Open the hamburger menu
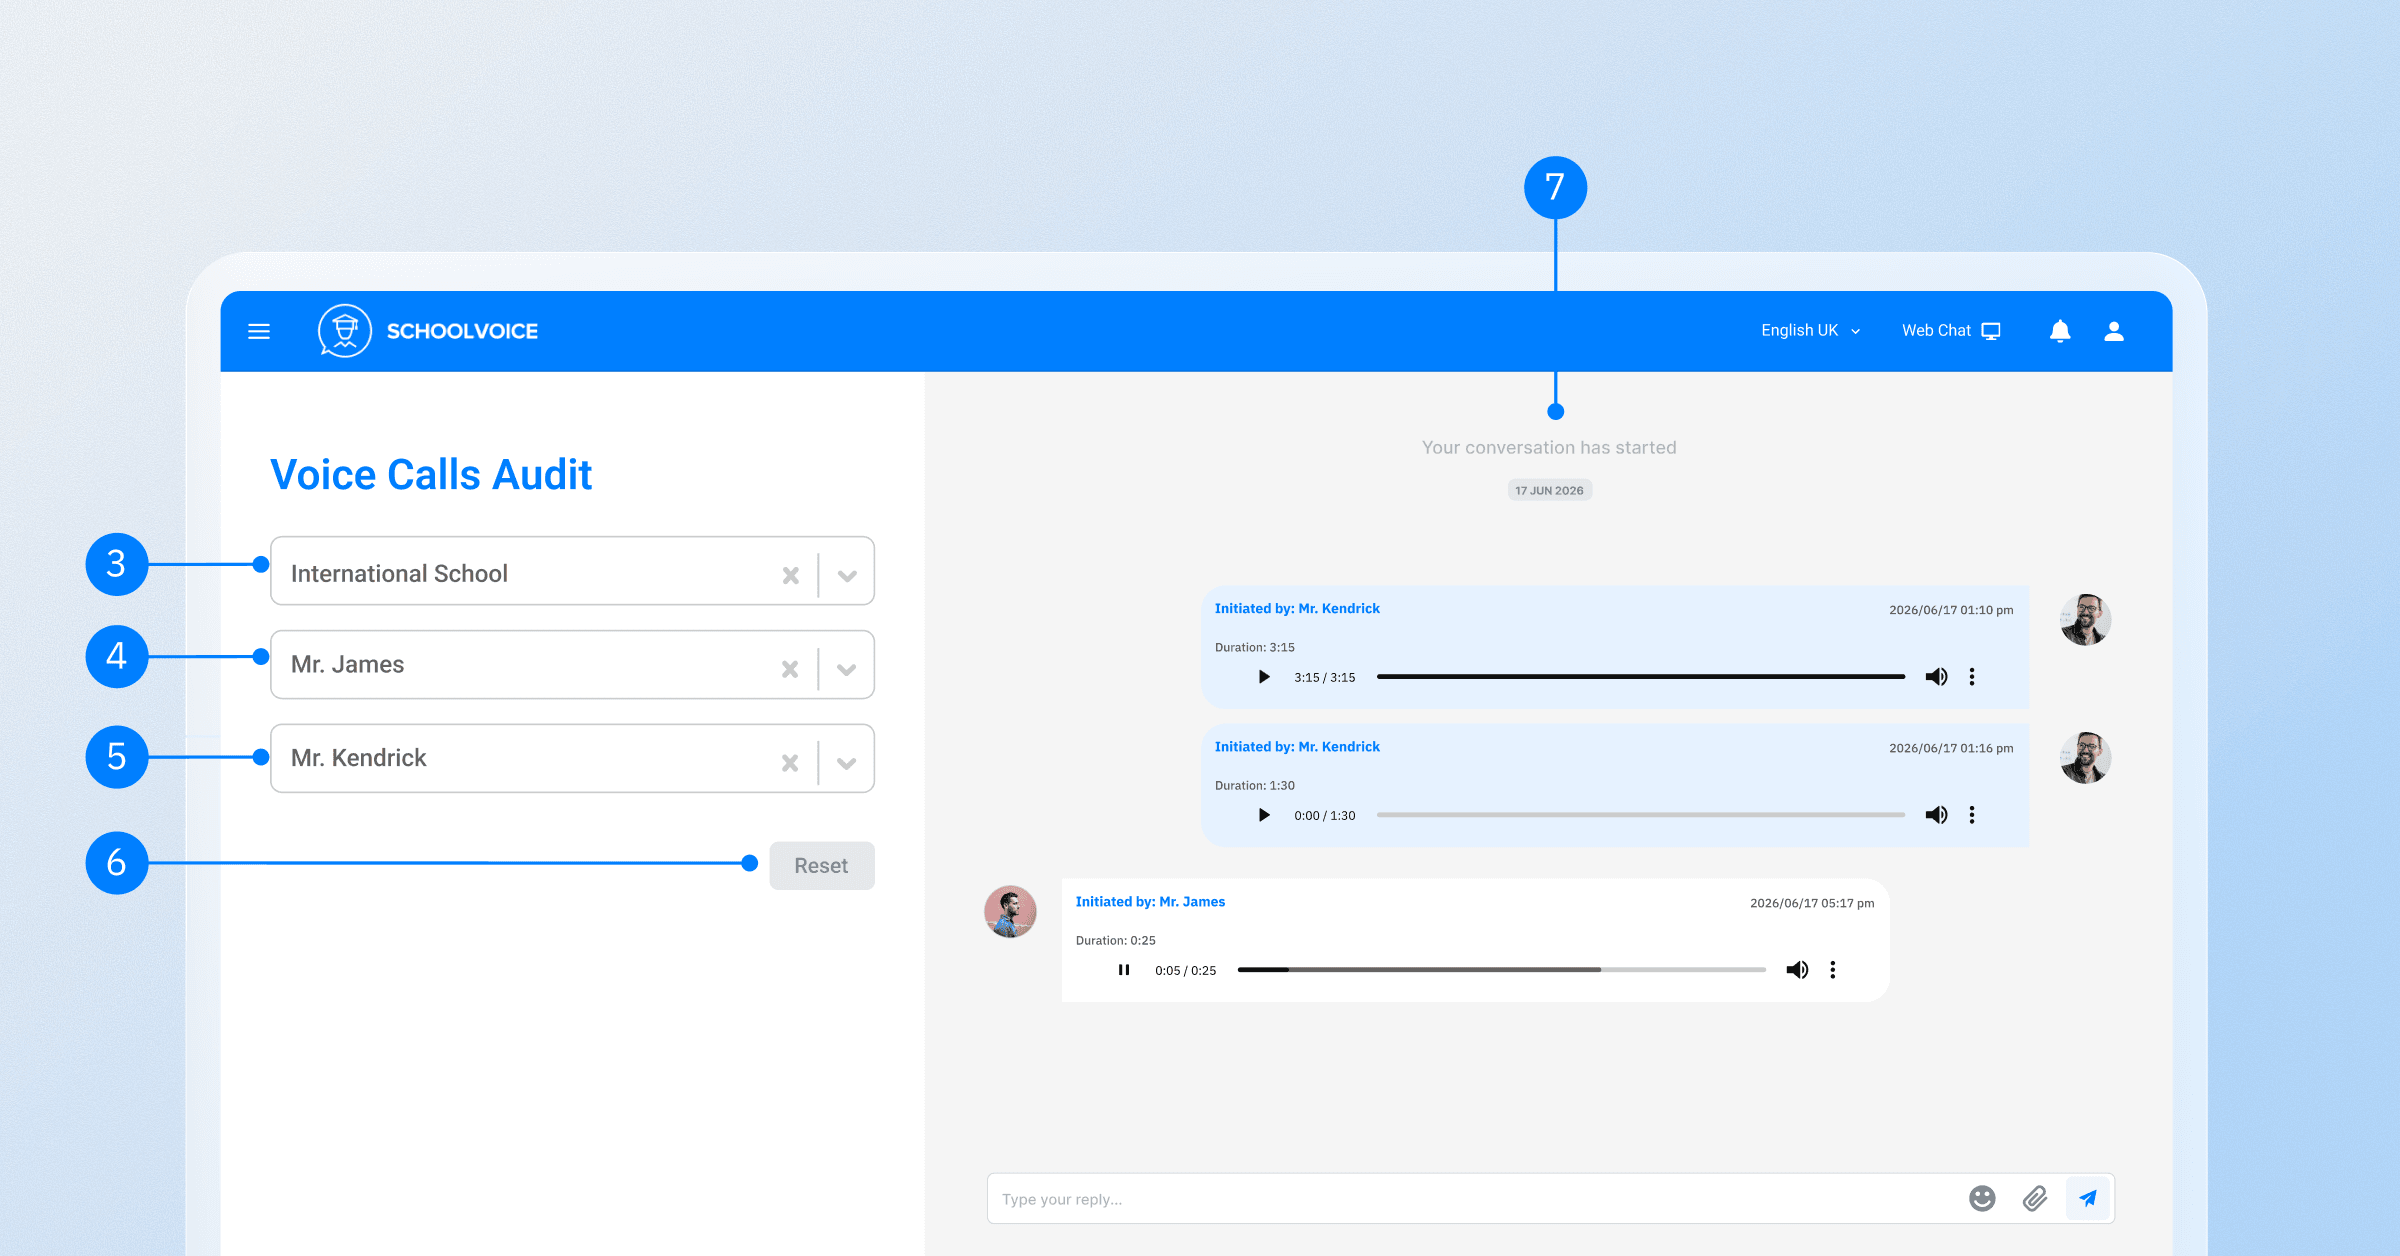 coord(259,331)
